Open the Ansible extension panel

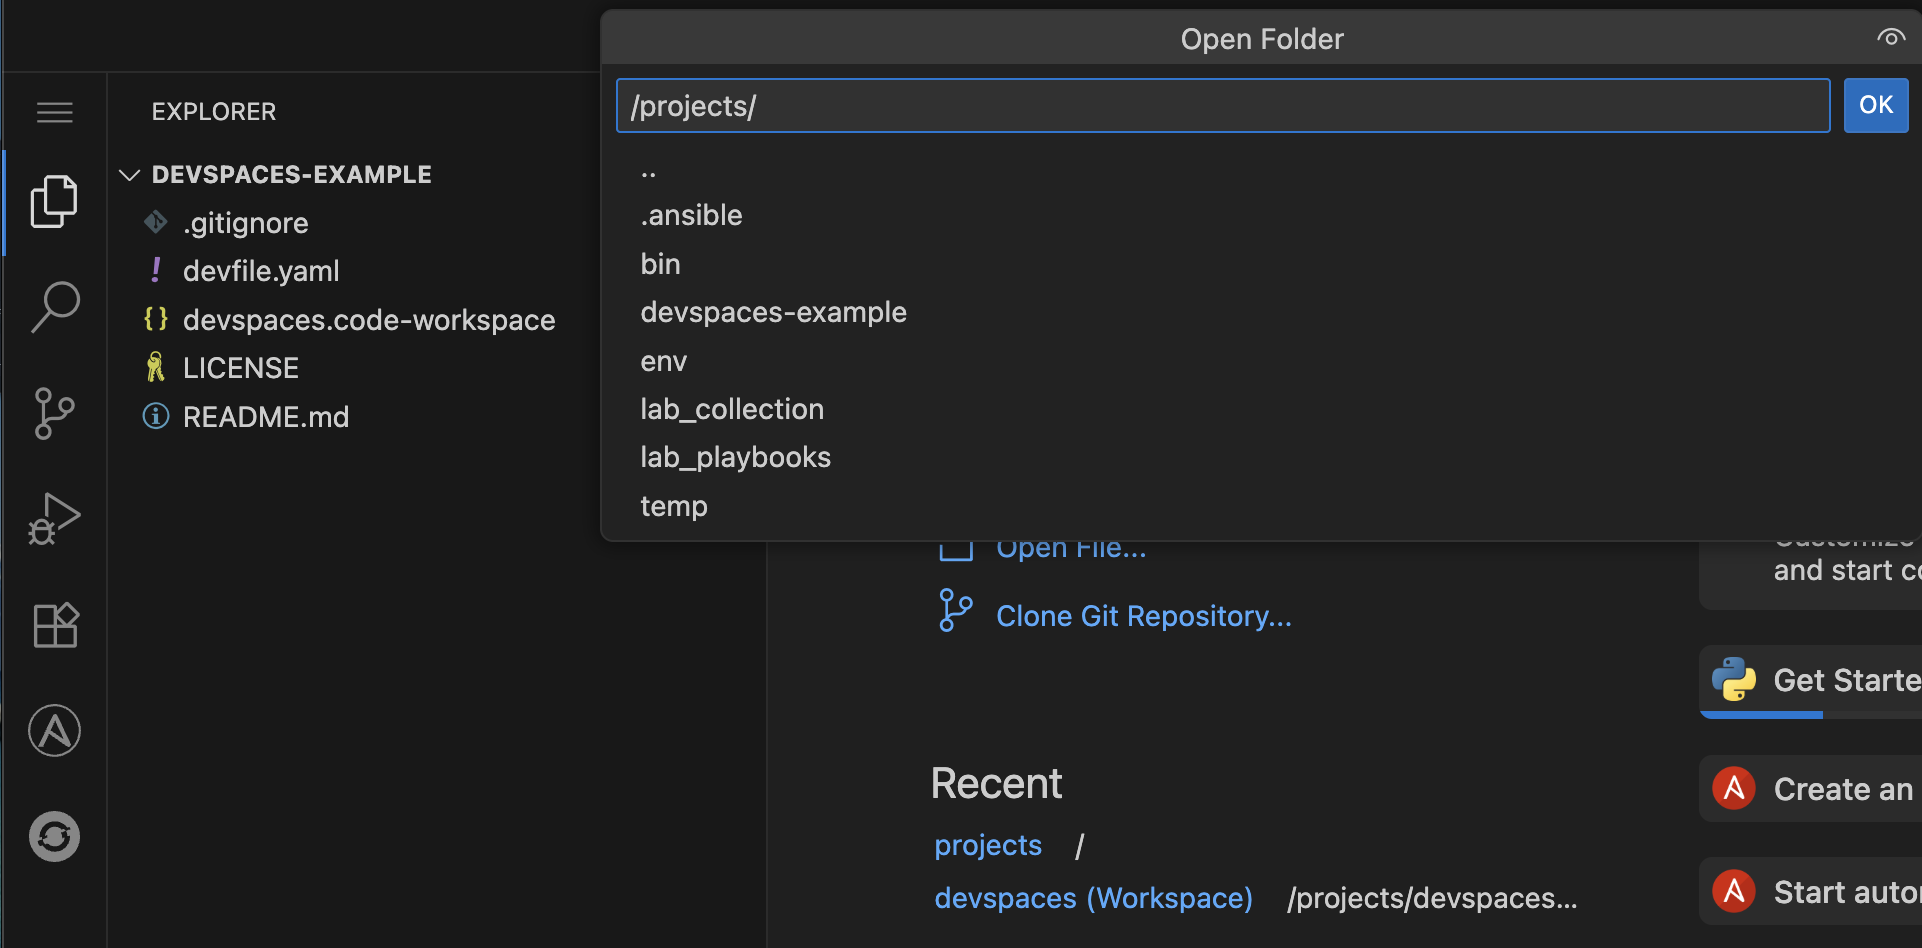pos(54,731)
